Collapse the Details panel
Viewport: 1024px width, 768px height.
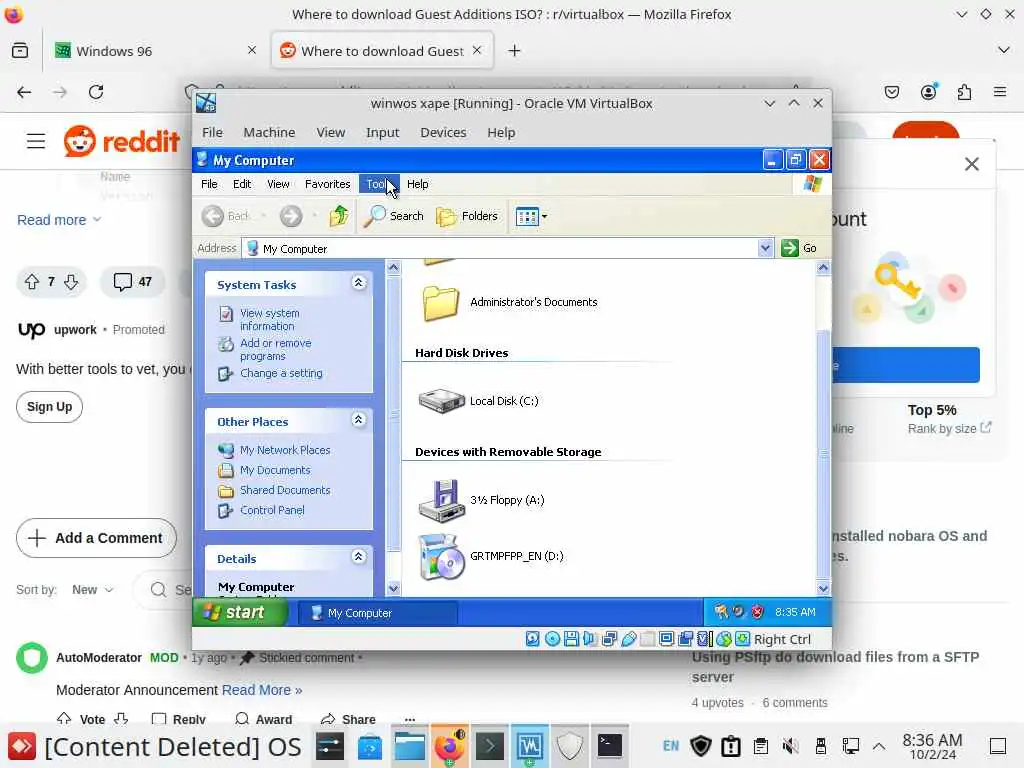tap(359, 556)
